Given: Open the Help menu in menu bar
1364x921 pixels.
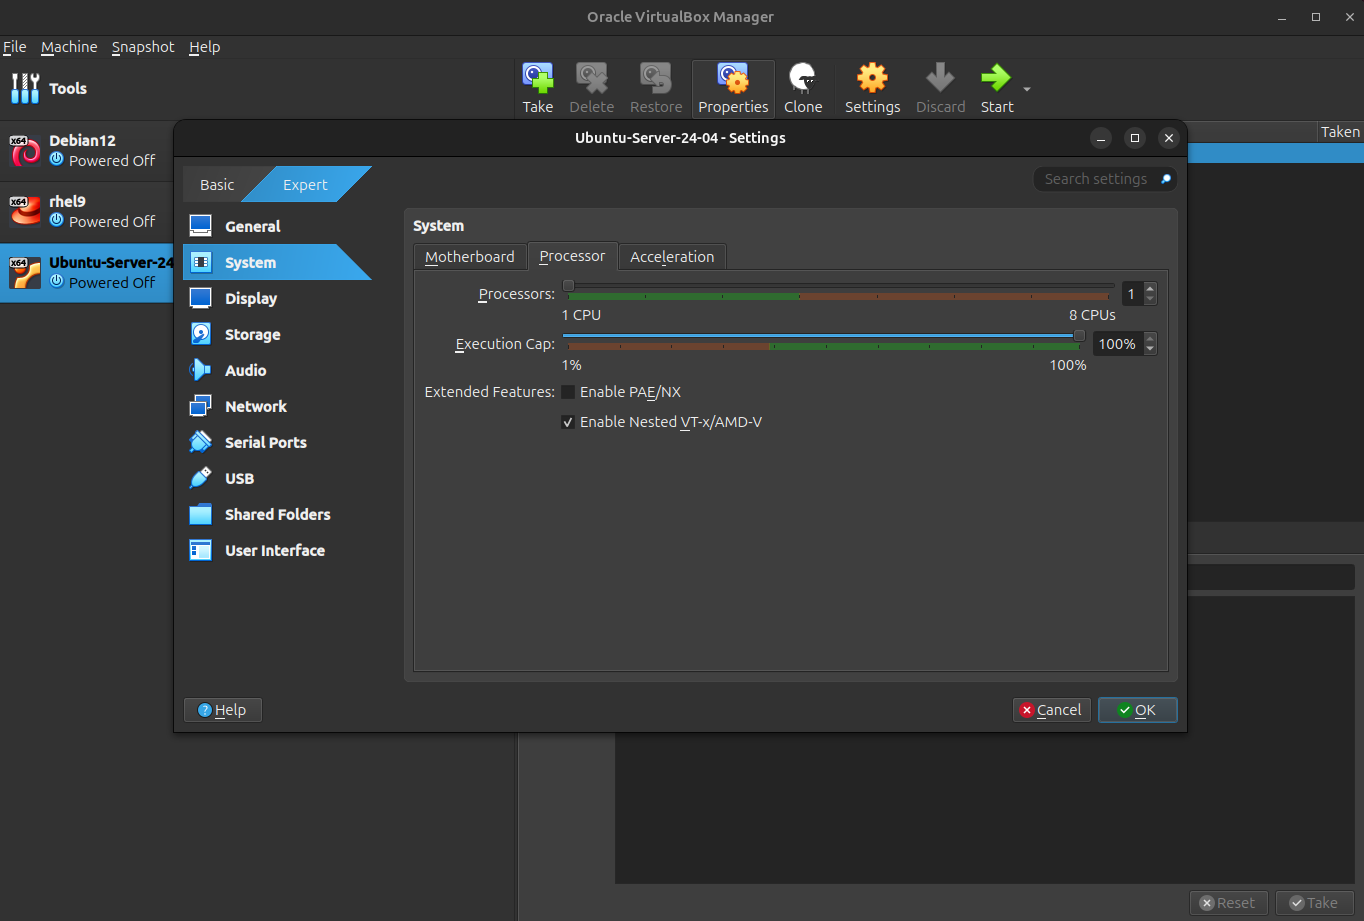Looking at the screenshot, I should (x=204, y=47).
